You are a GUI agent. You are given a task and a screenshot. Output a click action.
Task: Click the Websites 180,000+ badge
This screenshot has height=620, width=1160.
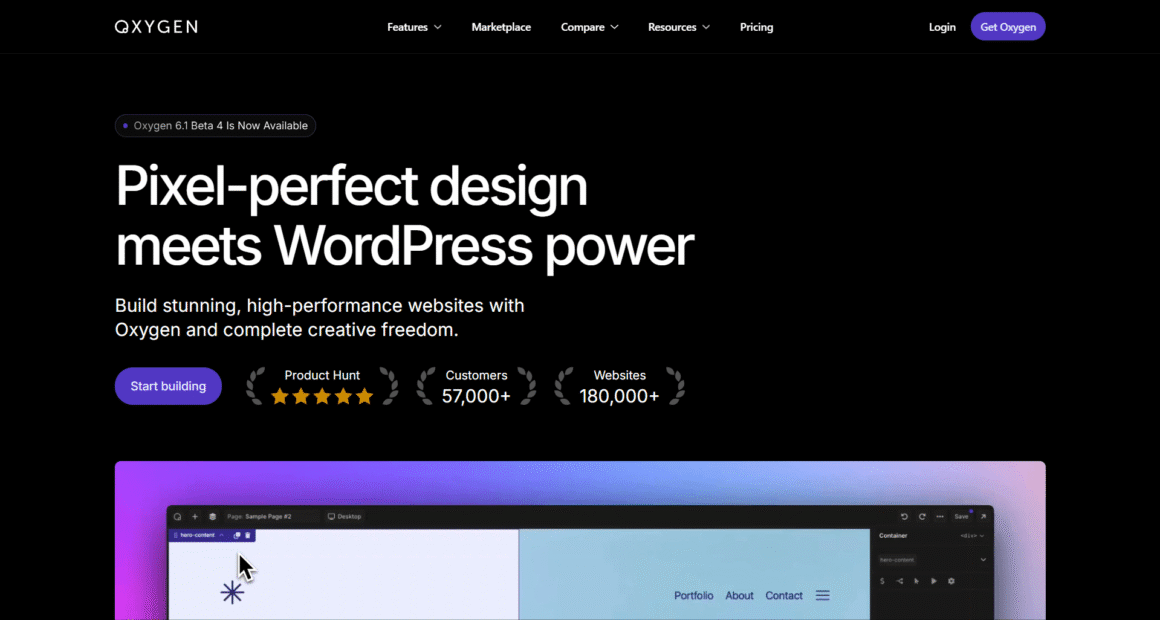619,386
